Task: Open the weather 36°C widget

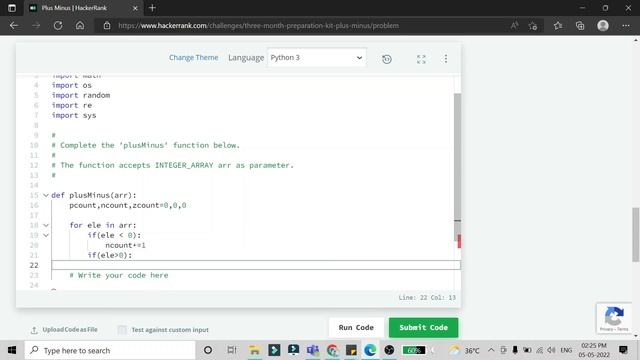Action: (464, 350)
